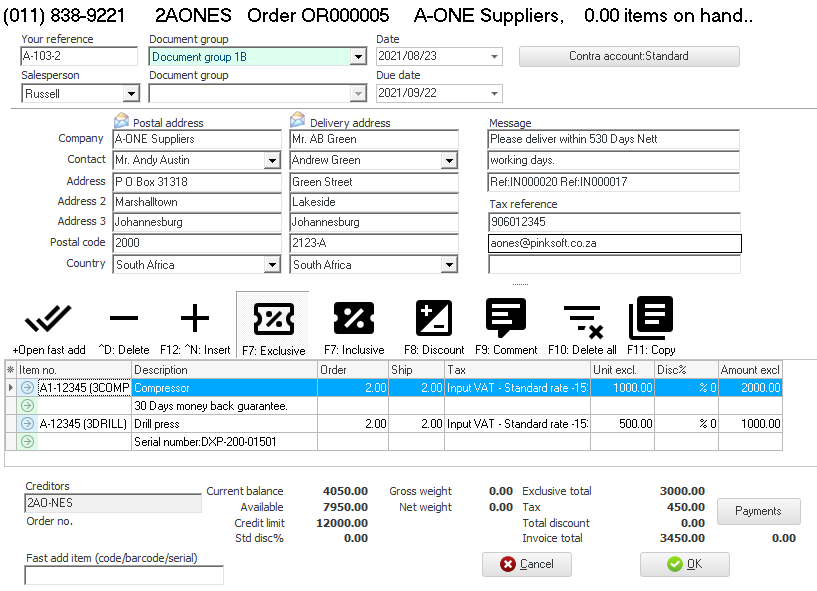Add a comment with the F9 icon

click(x=506, y=320)
